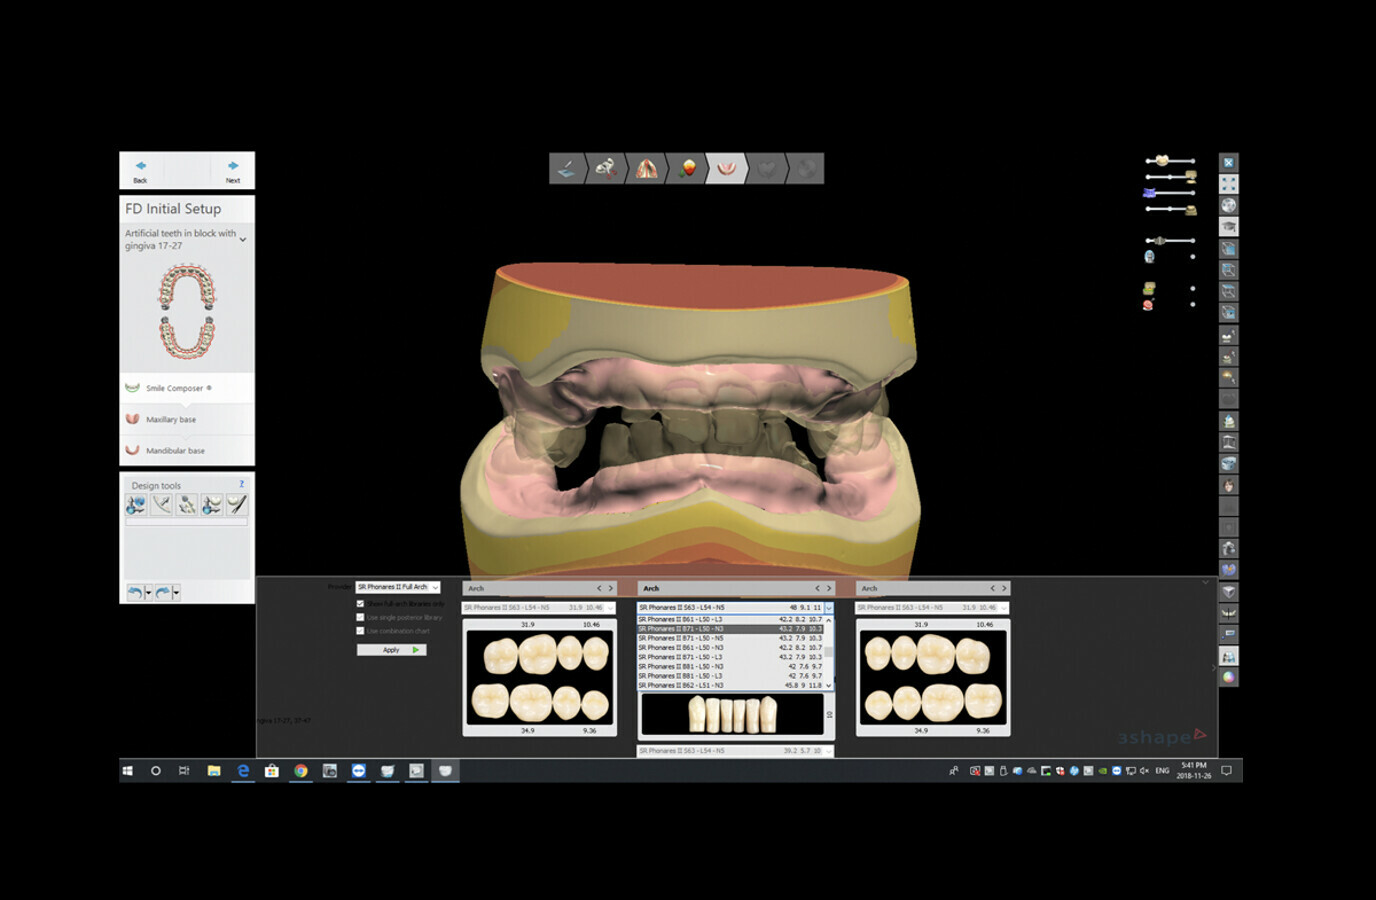
Task: Click the Undo arrow under Design tools
Action: click(134, 591)
